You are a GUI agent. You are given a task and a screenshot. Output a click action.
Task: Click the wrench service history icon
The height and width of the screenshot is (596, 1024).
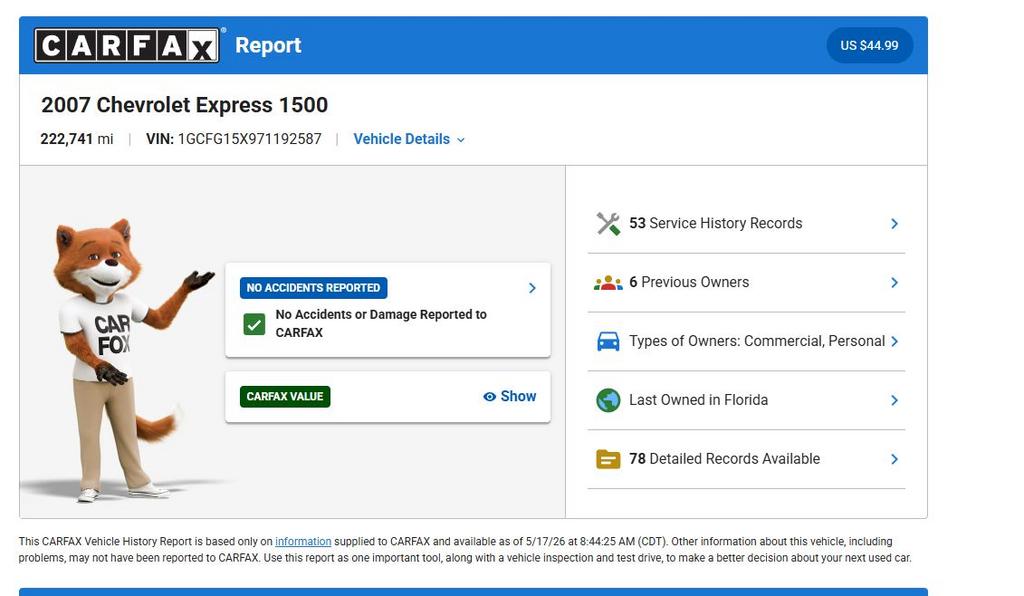click(608, 224)
